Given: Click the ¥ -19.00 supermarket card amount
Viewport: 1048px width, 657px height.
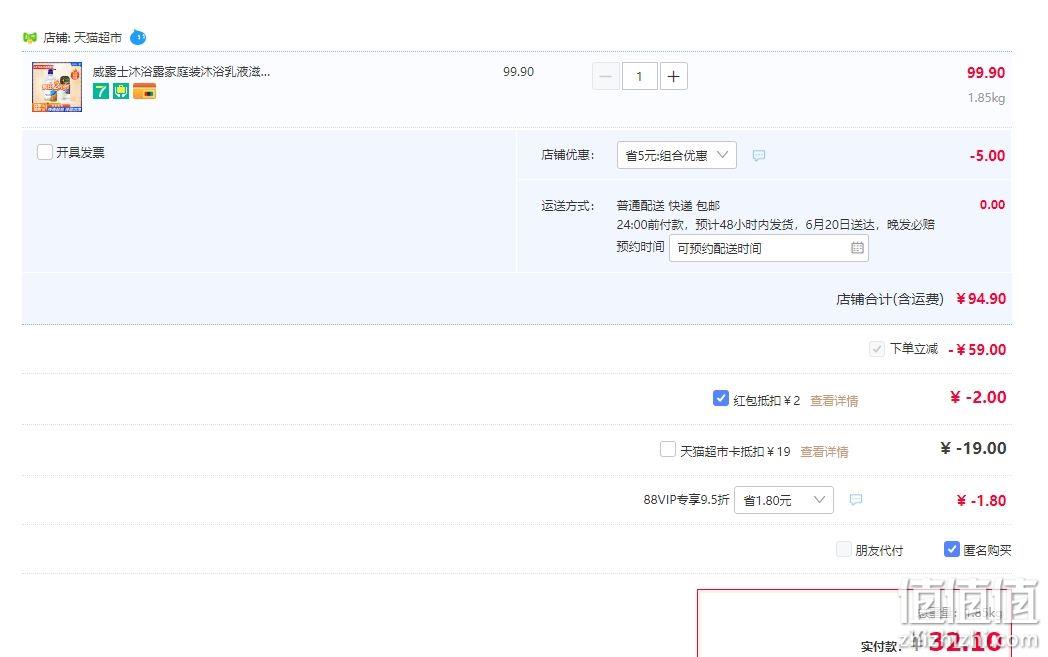Looking at the screenshot, I should click(973, 448).
